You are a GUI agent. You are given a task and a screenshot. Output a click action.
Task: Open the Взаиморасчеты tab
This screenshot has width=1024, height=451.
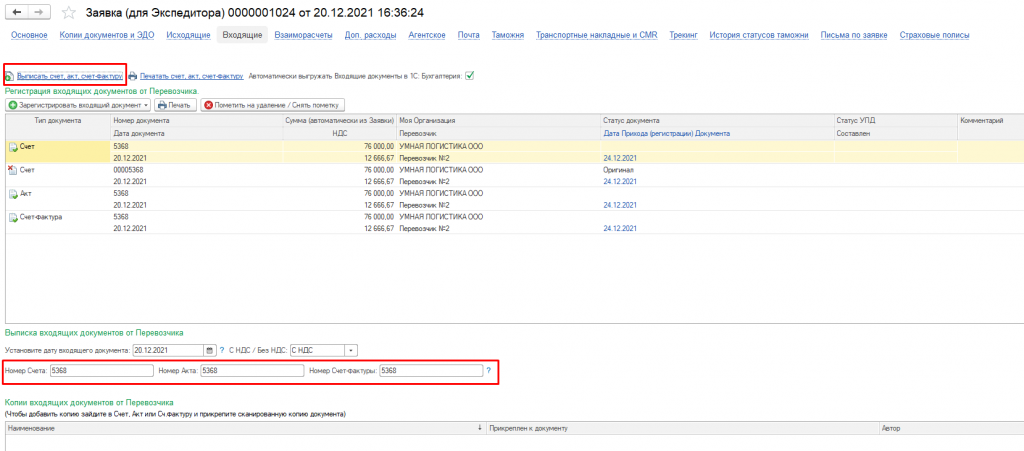tap(304, 35)
